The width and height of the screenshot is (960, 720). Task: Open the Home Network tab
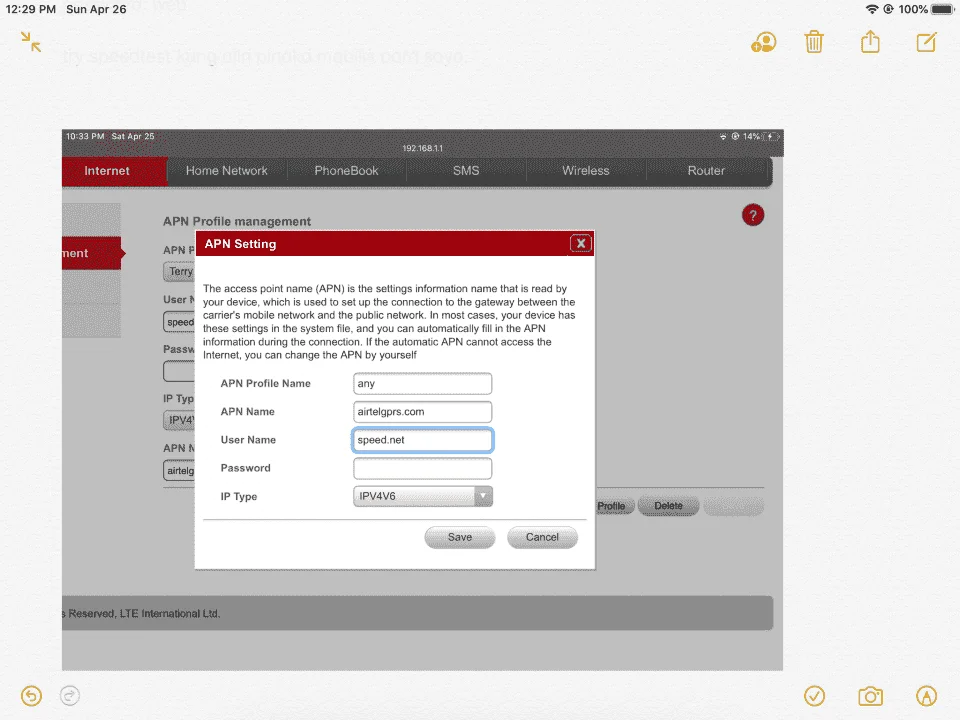[x=227, y=171]
